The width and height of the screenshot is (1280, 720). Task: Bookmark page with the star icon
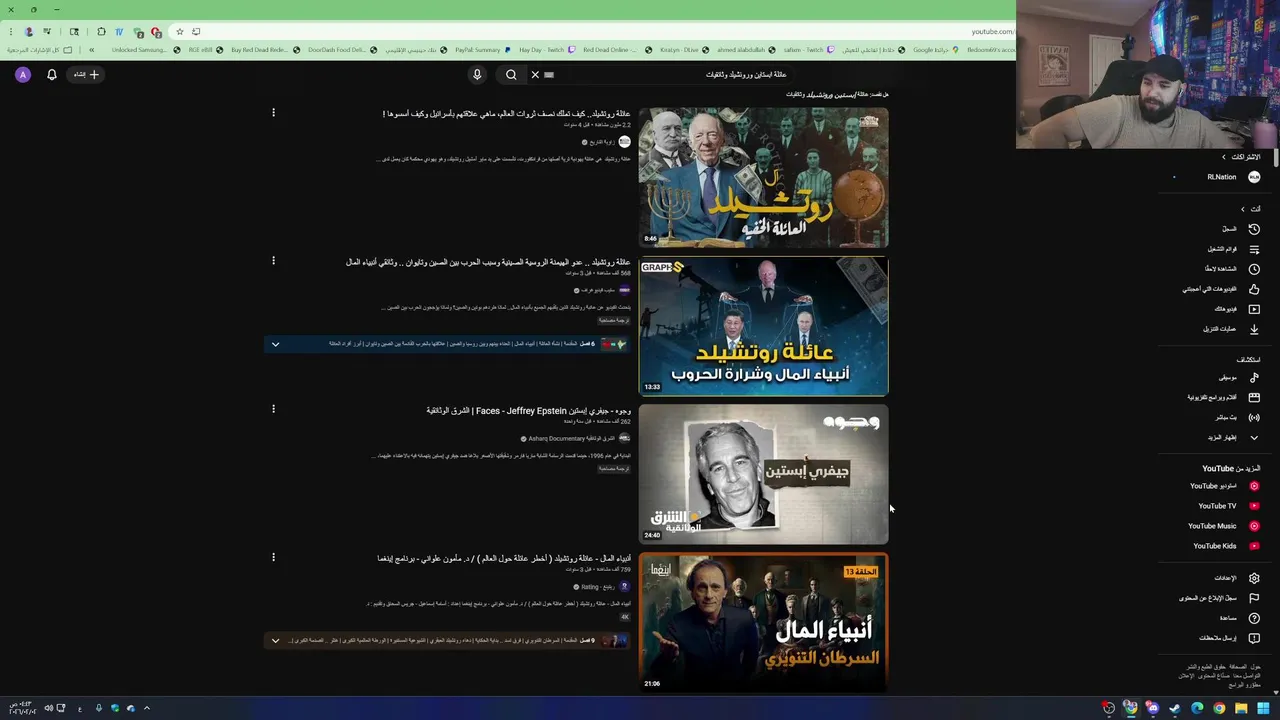[180, 31]
